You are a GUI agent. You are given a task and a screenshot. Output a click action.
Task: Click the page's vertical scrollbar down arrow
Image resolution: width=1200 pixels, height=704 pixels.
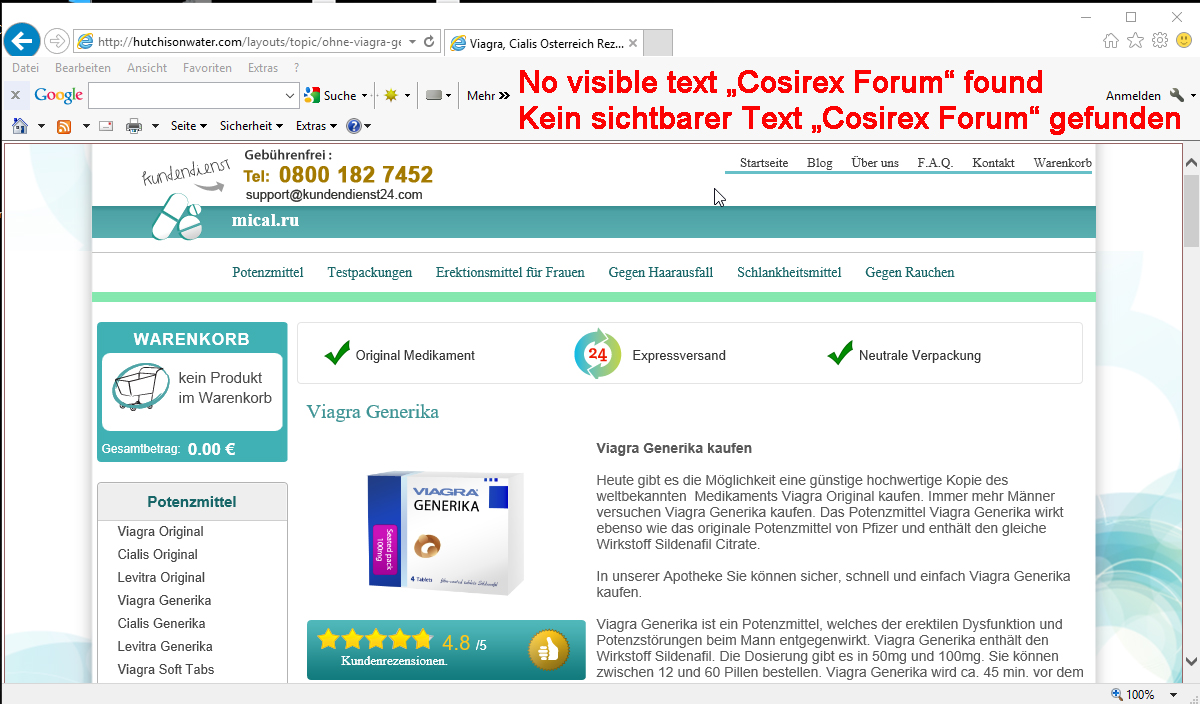tap(1191, 661)
